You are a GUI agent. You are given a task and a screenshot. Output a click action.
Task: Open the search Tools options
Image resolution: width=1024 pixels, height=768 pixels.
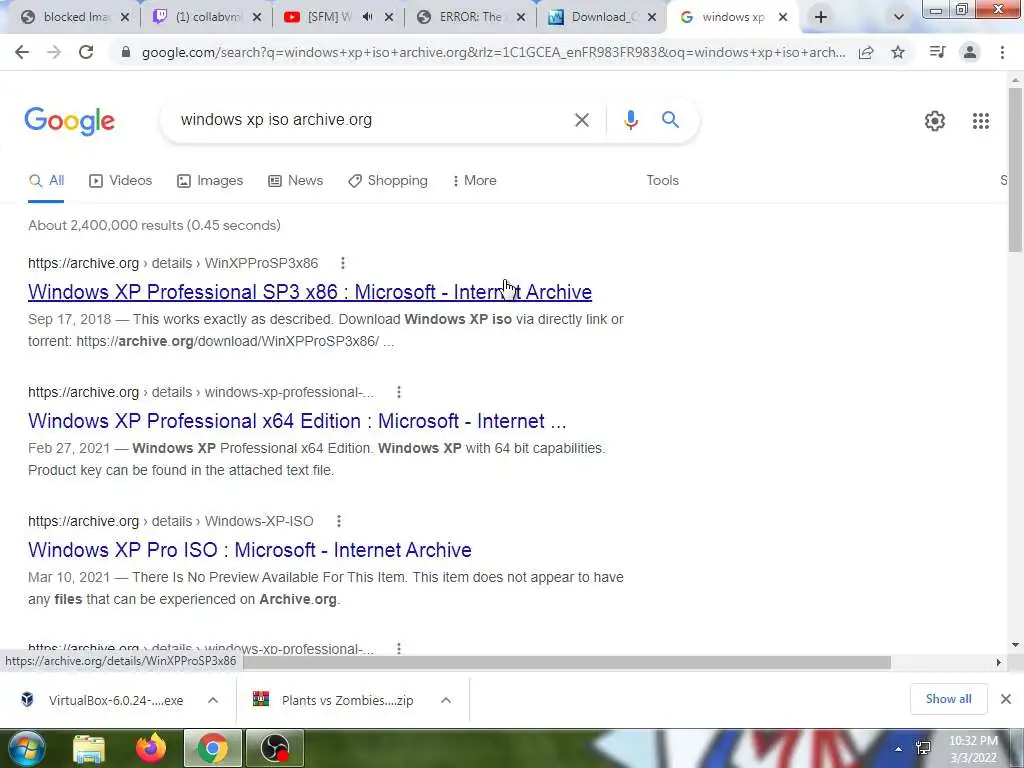[x=662, y=181]
